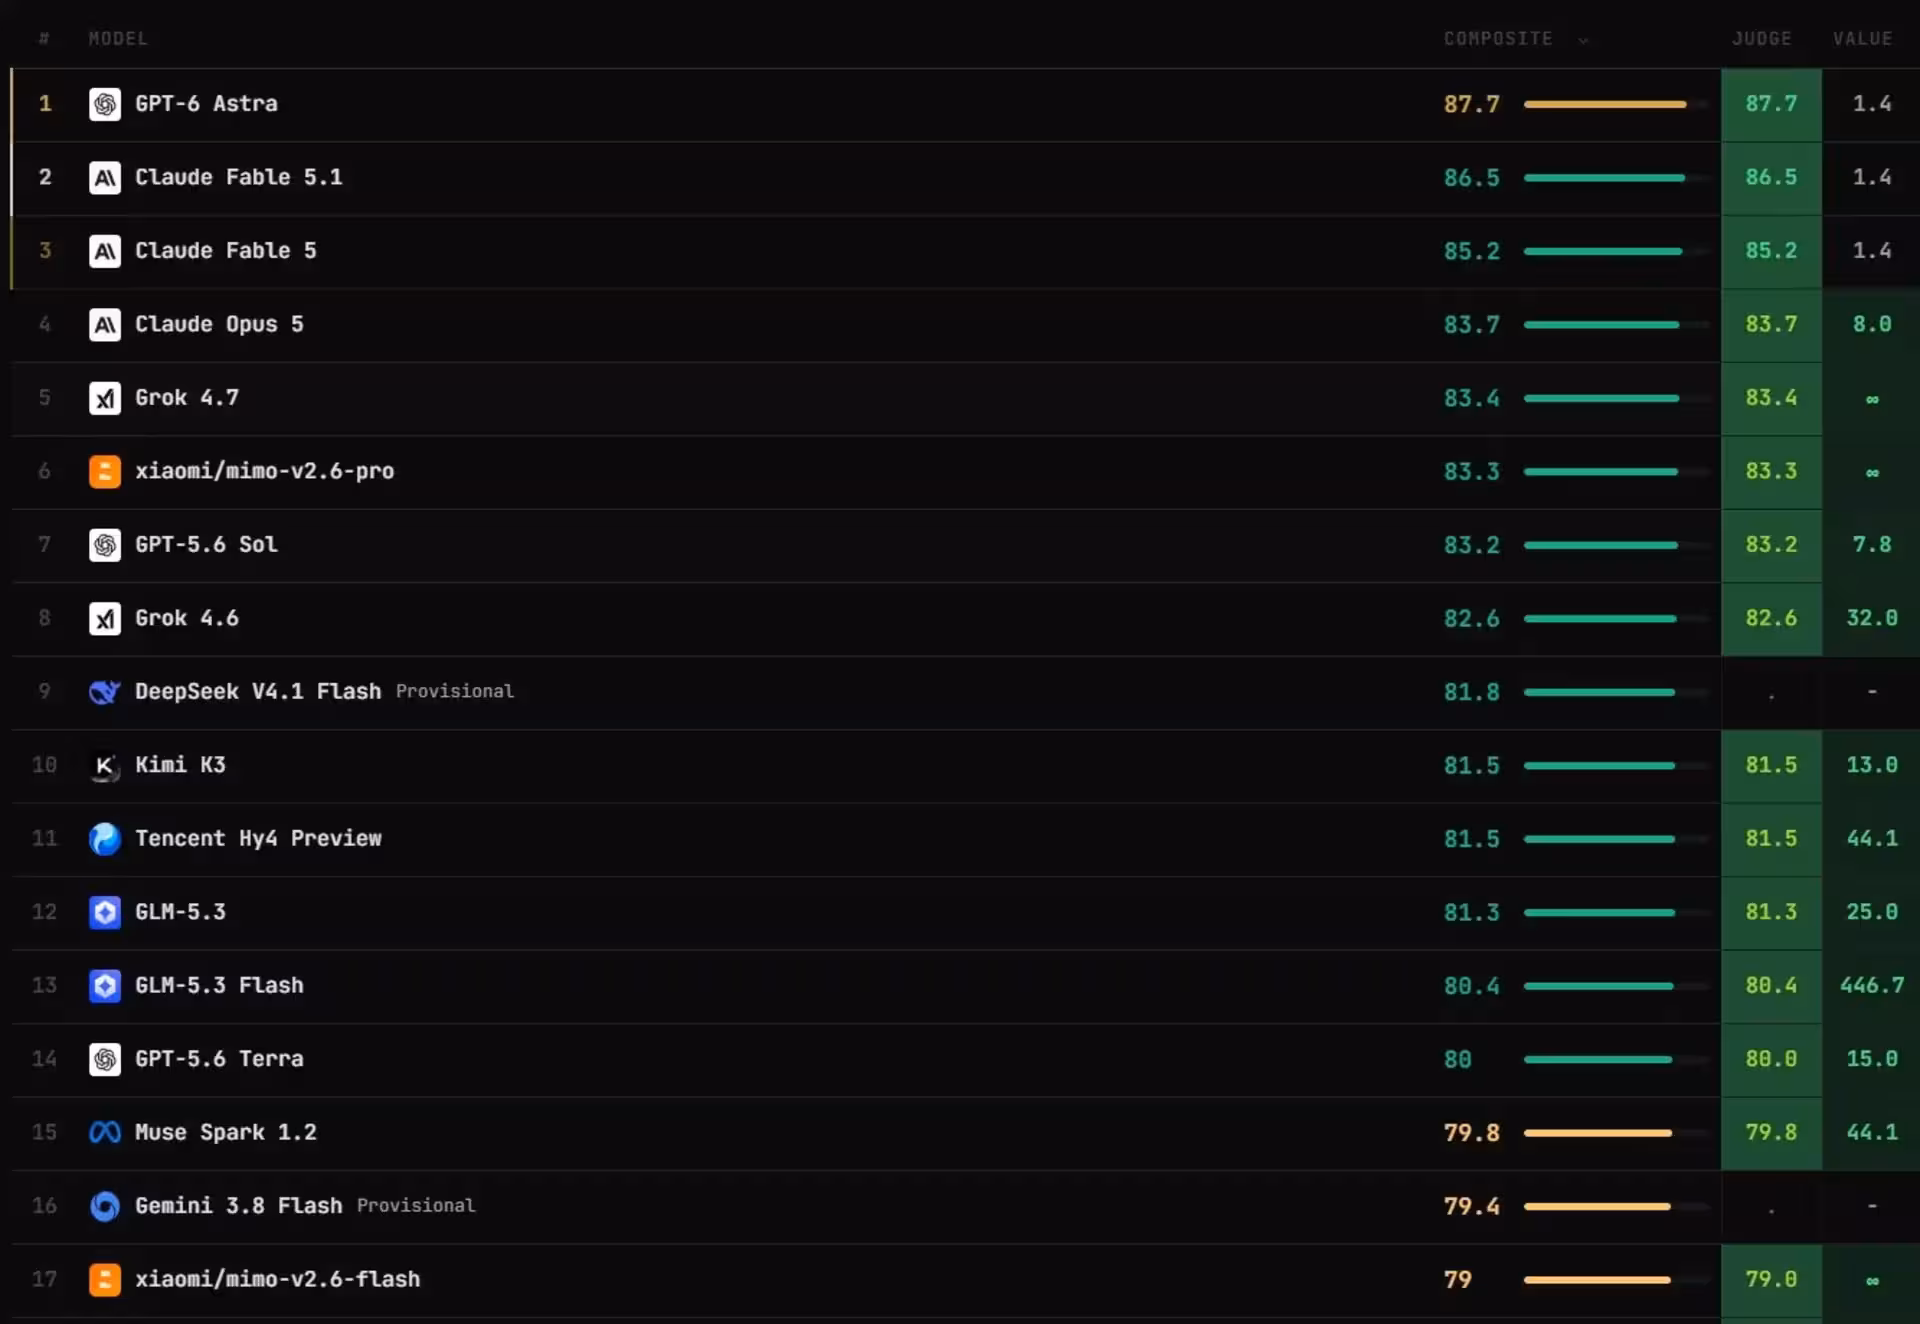Click the DeepSeek whale icon
This screenshot has height=1324, width=1920.
tap(105, 692)
